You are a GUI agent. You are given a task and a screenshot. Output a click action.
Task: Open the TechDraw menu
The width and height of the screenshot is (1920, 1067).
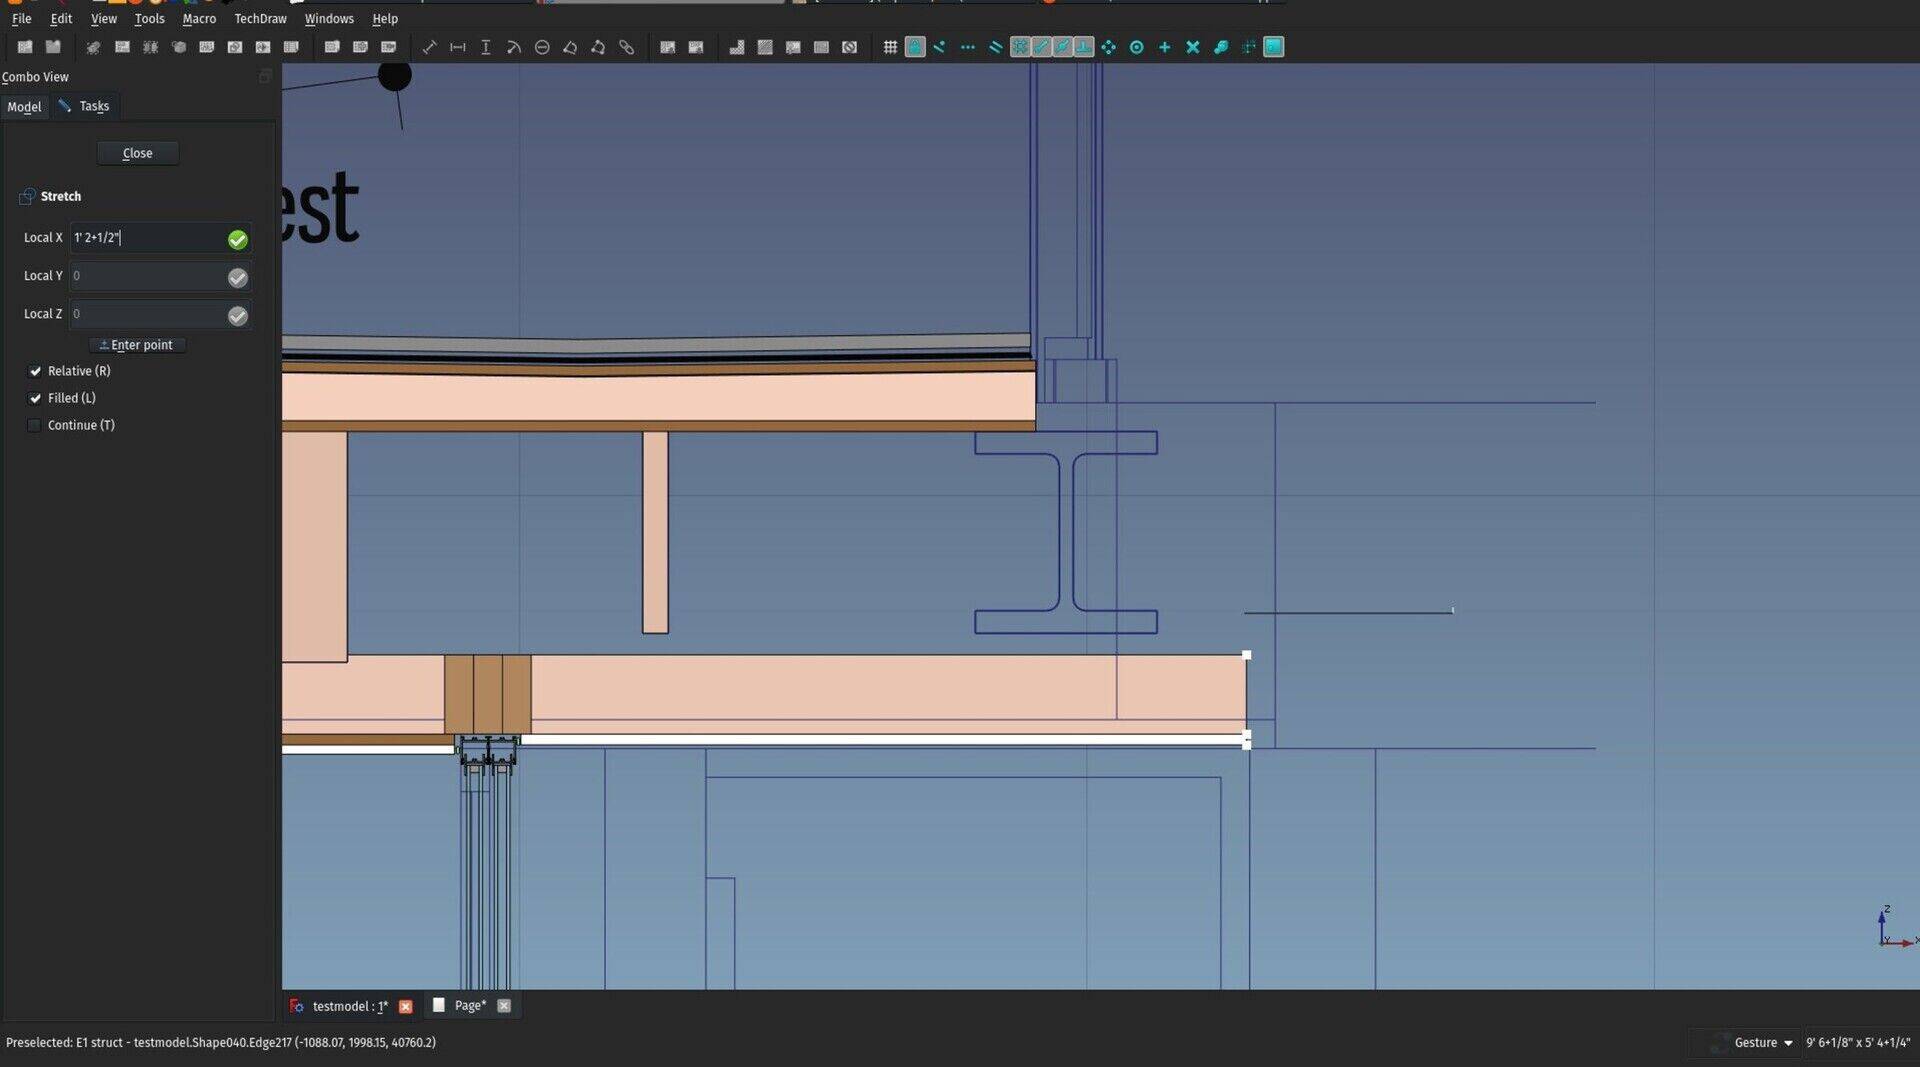click(260, 18)
